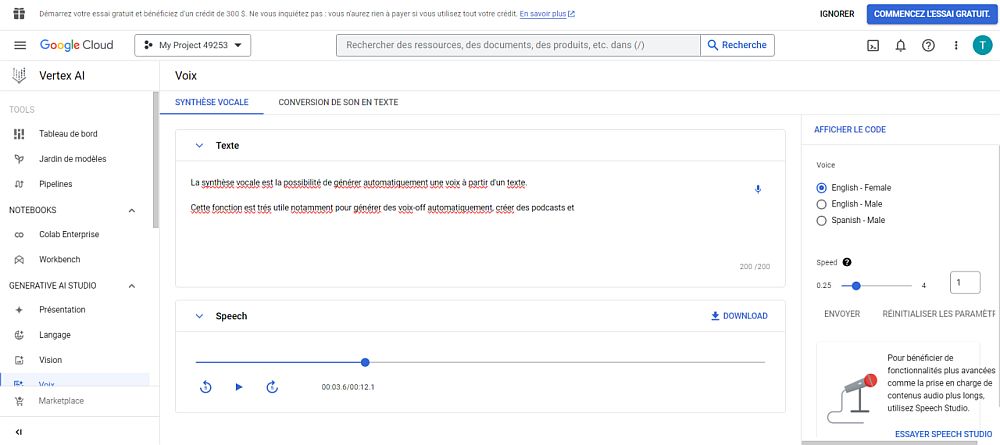Open the notifications bell
The image size is (1000, 445).
900,45
